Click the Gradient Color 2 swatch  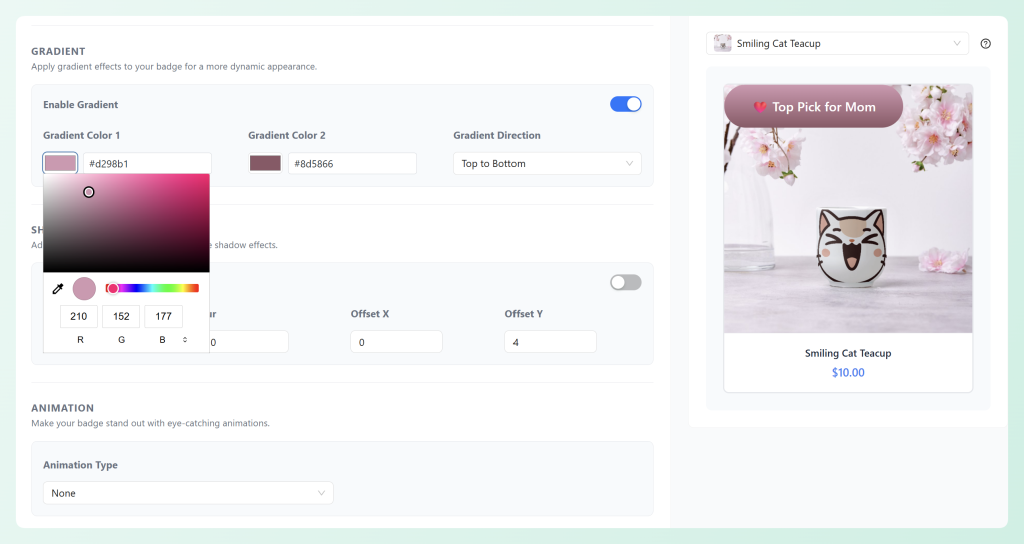265,163
